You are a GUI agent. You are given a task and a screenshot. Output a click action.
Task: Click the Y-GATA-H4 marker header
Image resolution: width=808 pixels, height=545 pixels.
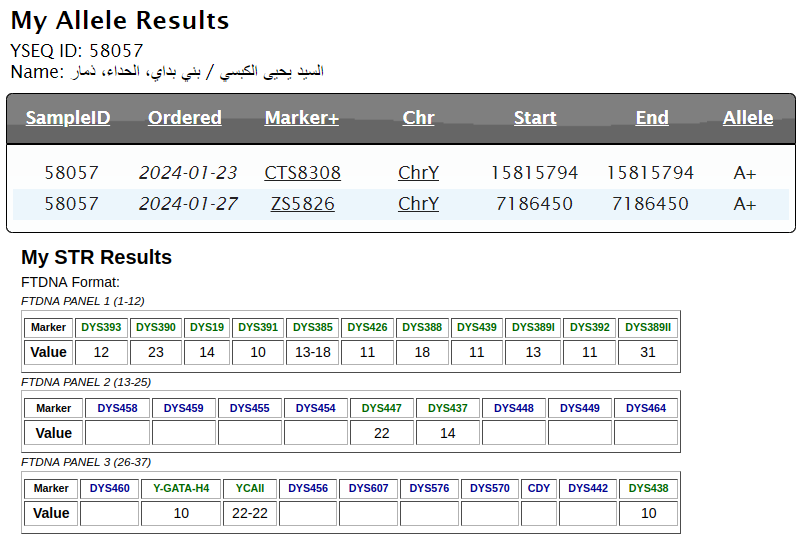181,488
